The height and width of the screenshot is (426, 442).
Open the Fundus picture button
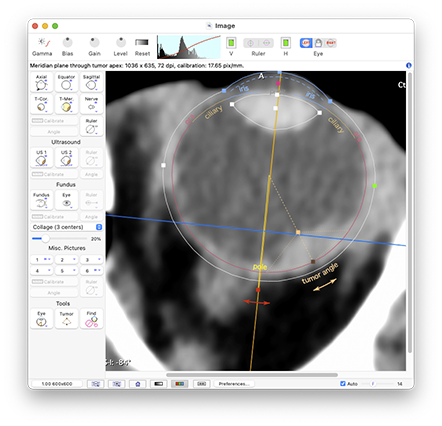[41, 200]
